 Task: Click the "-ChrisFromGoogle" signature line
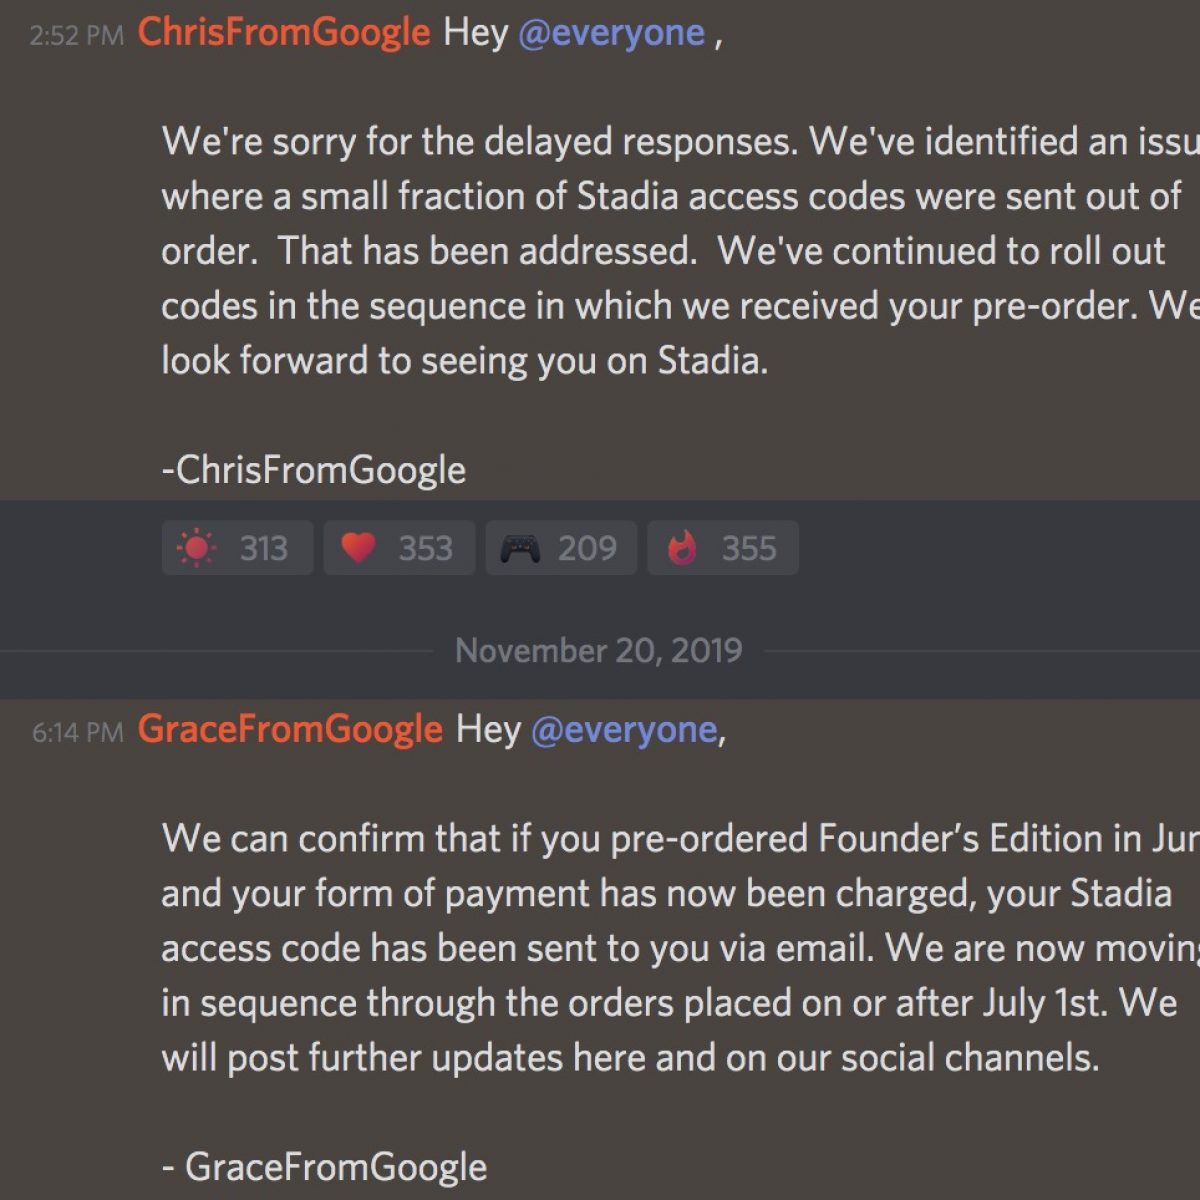[314, 470]
